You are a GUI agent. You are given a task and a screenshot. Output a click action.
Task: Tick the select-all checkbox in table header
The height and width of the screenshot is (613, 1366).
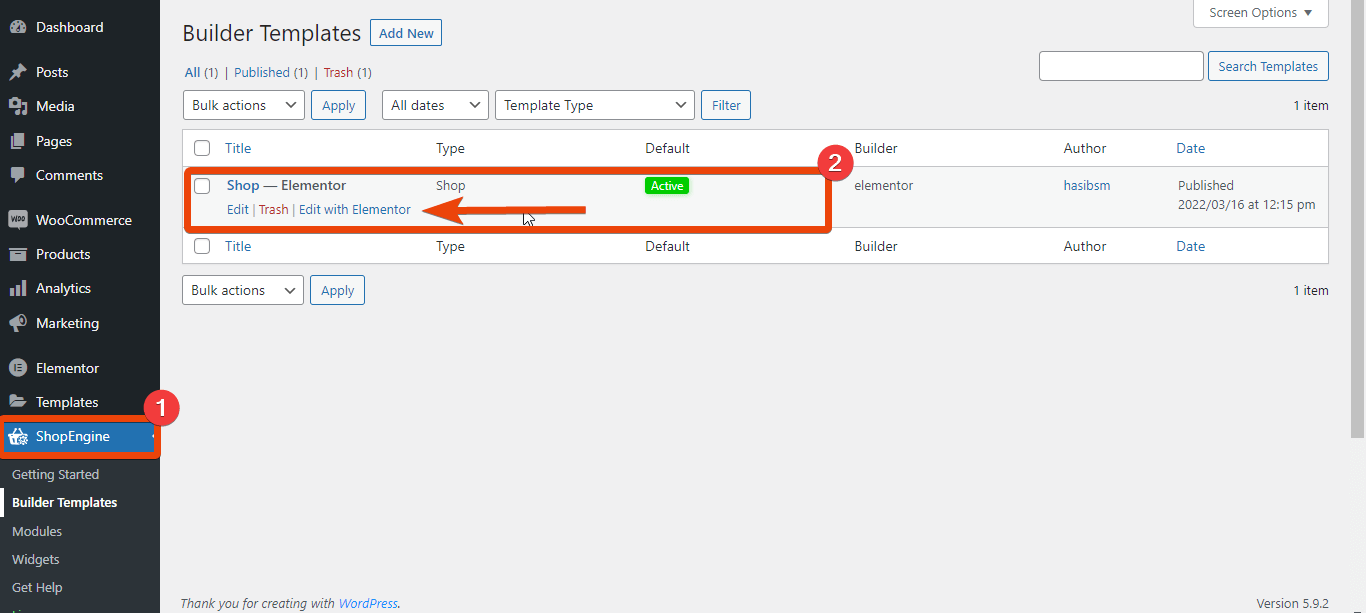(x=202, y=148)
